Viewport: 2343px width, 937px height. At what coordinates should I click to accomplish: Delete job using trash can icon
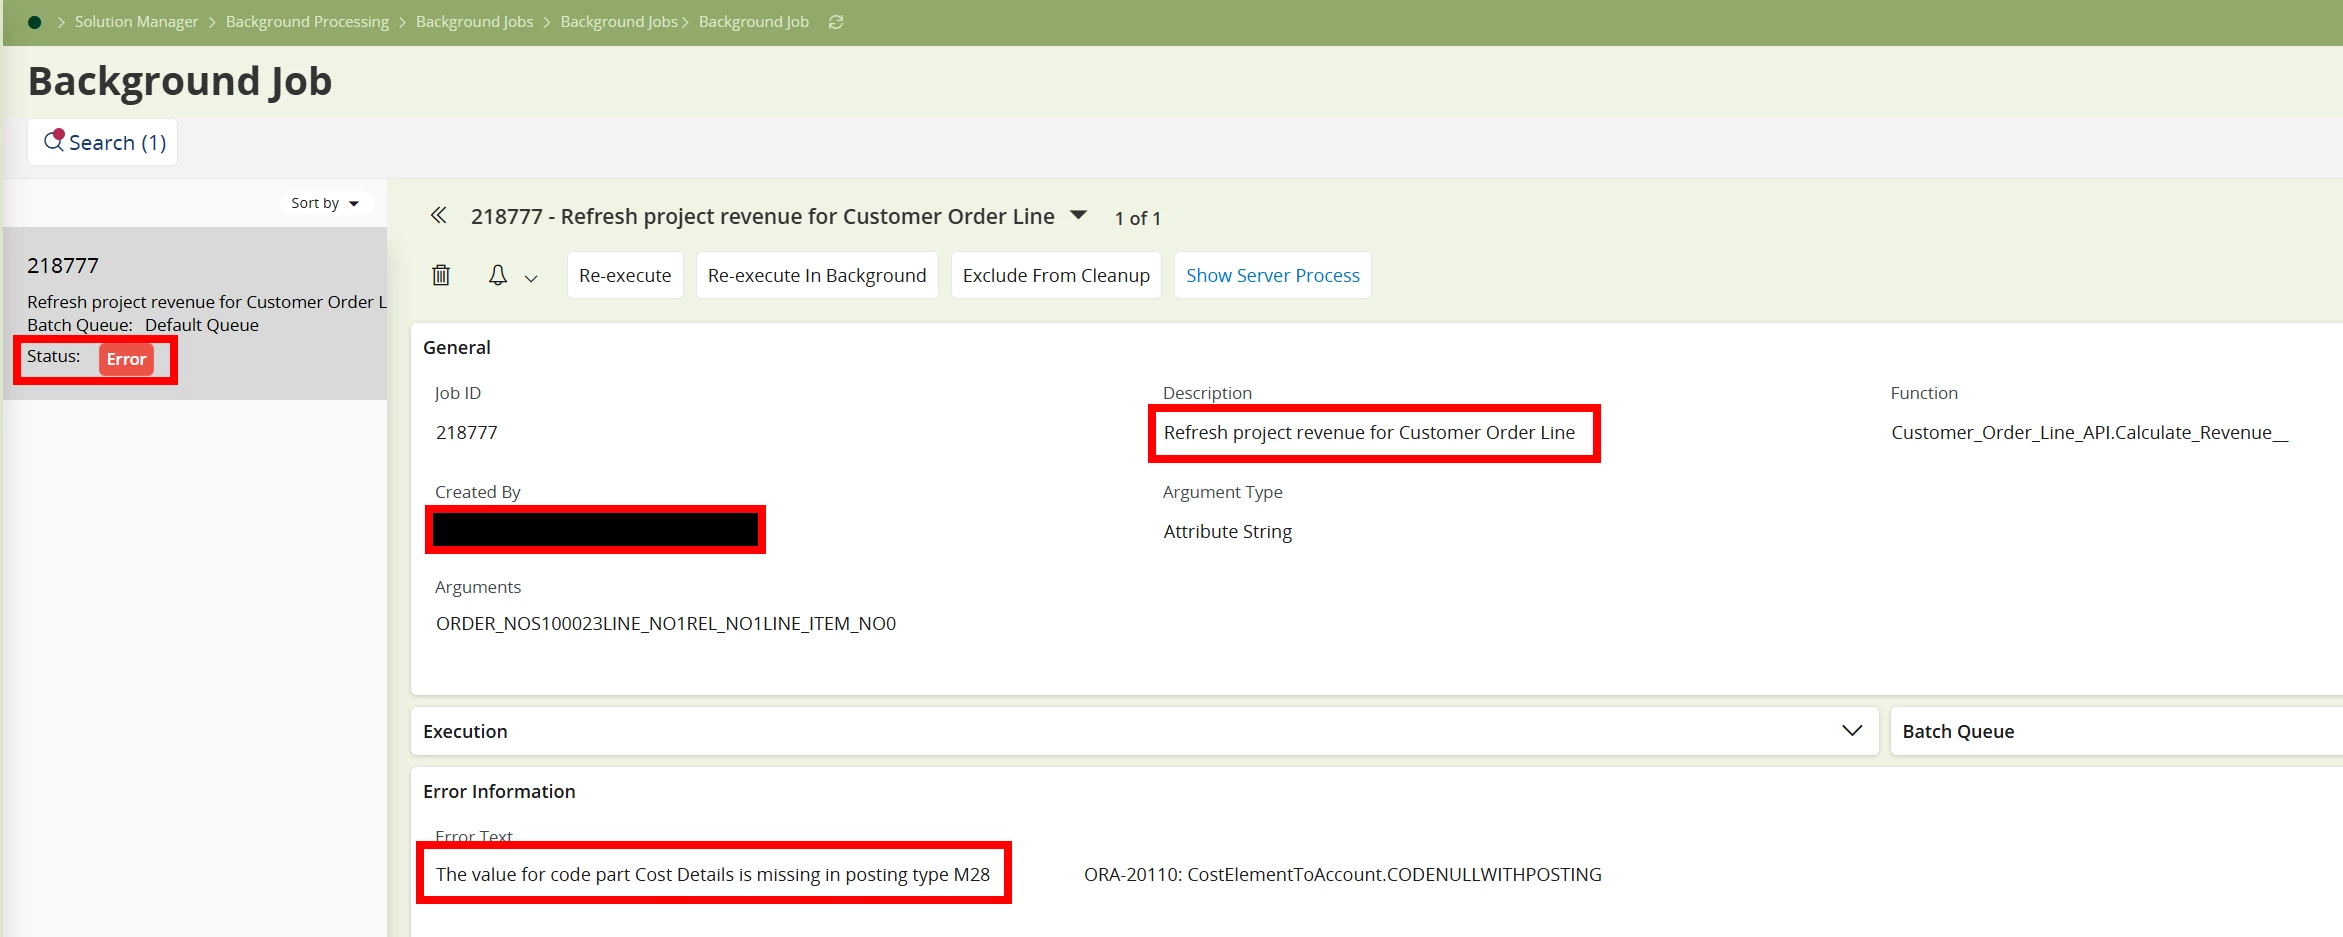click(x=441, y=275)
